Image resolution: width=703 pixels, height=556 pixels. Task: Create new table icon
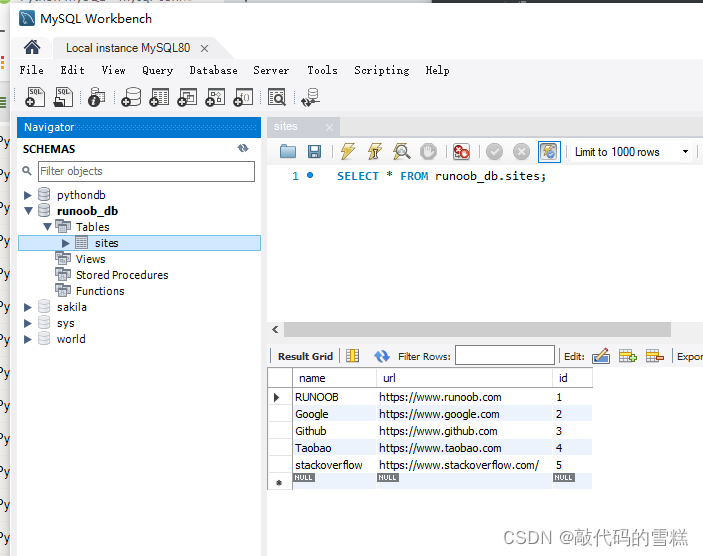[x=159, y=97]
